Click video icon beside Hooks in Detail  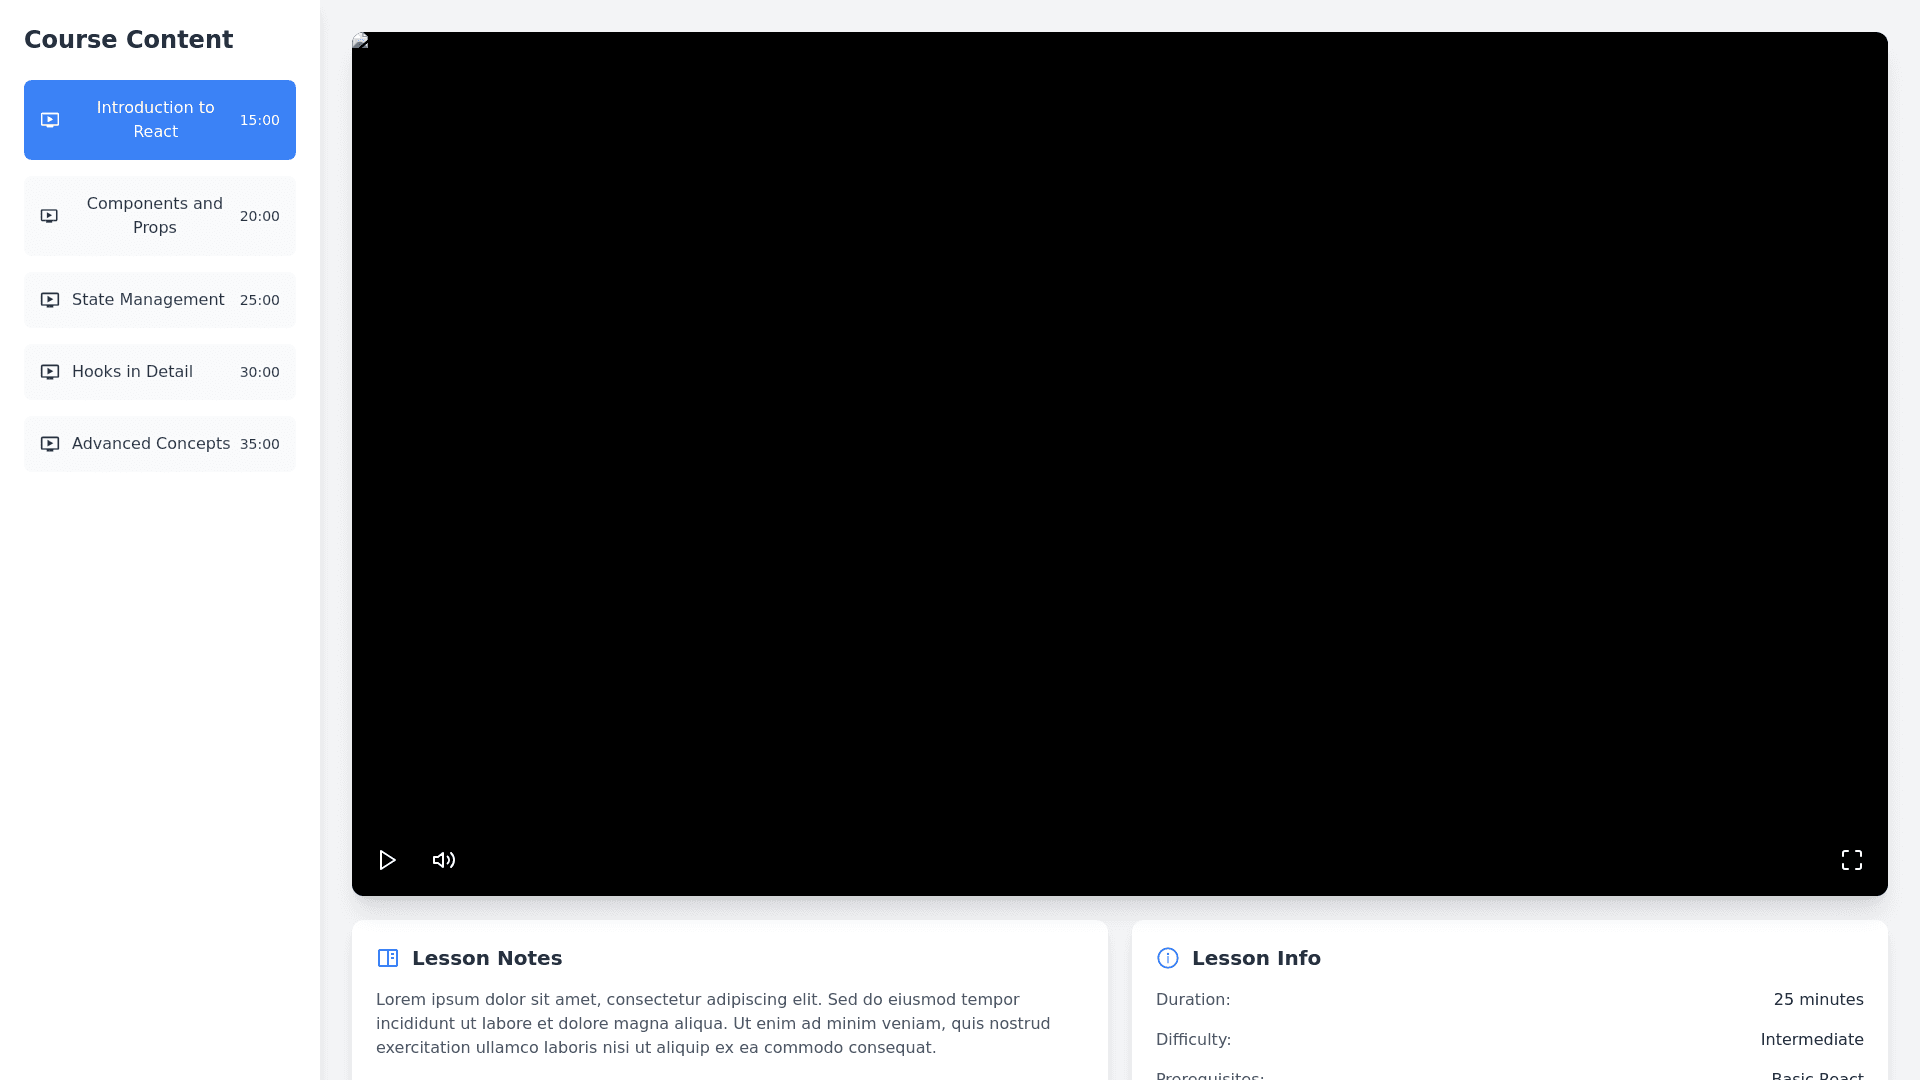tap(50, 372)
